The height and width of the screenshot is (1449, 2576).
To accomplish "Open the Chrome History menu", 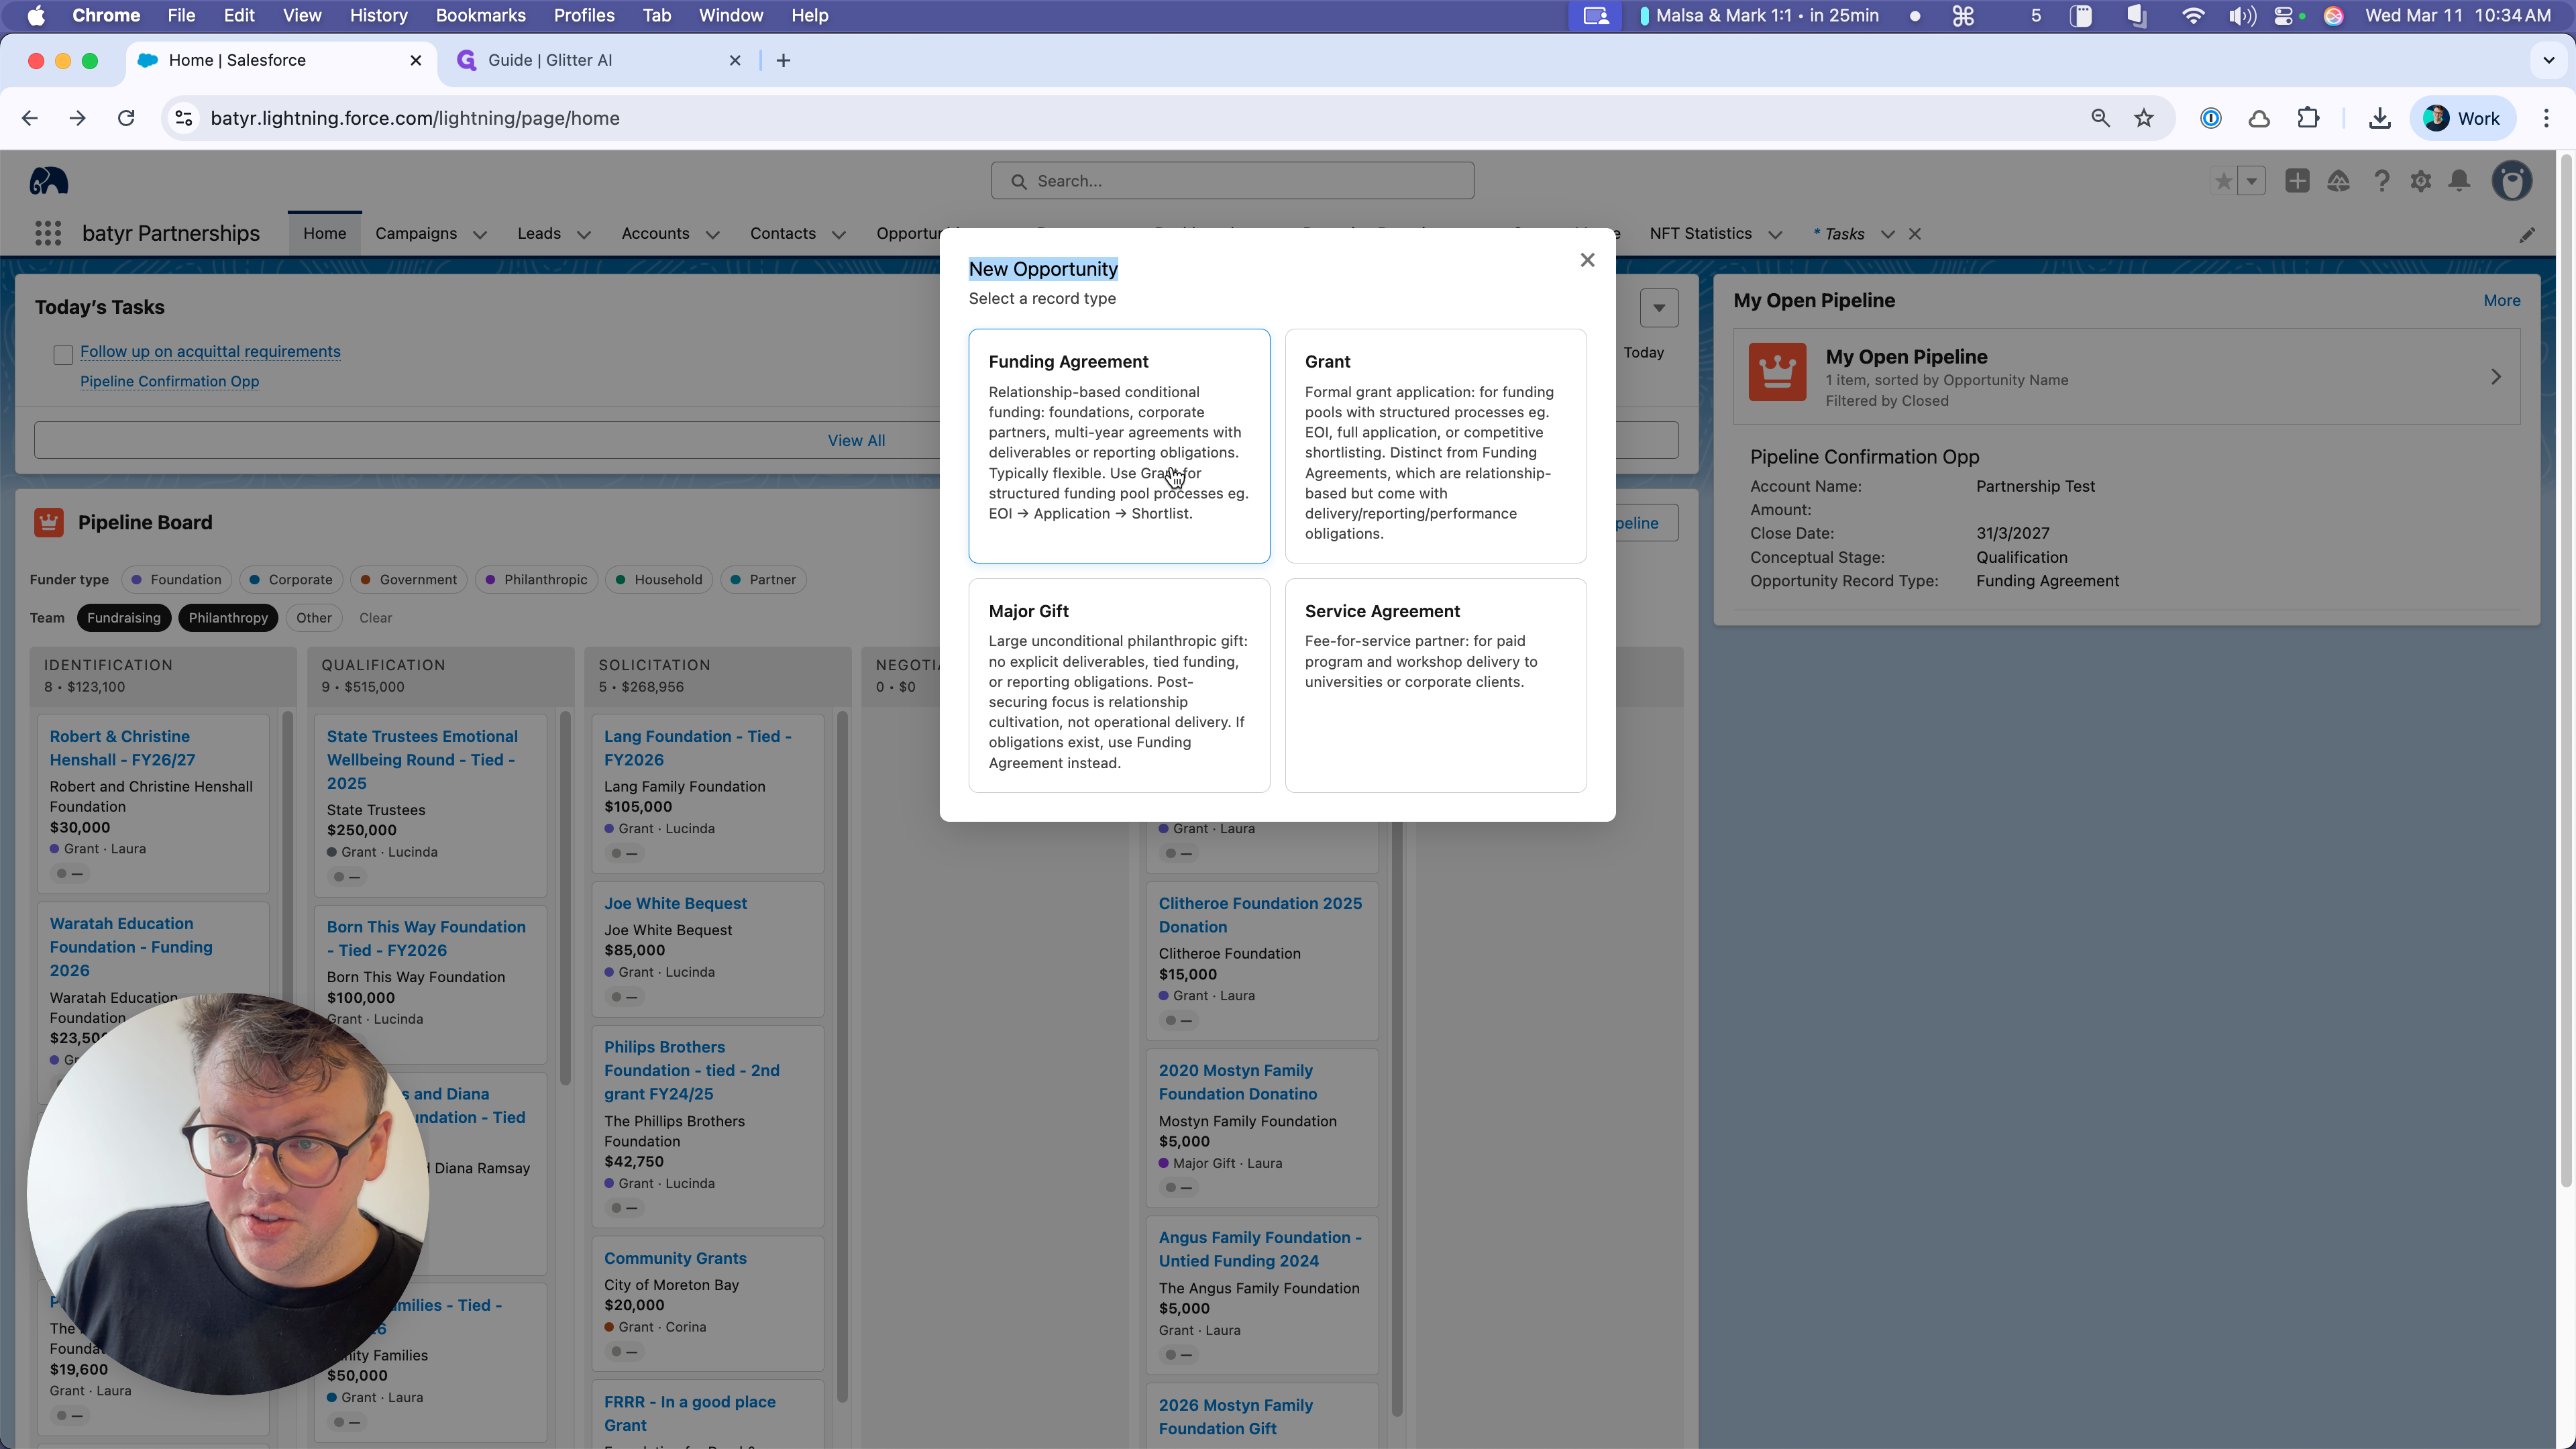I will click(x=378, y=16).
